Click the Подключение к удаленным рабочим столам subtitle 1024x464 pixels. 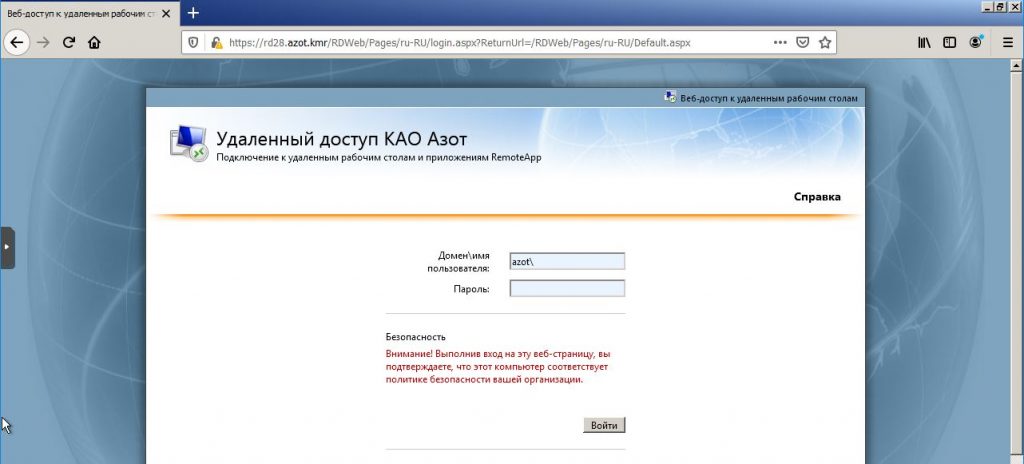(379, 157)
